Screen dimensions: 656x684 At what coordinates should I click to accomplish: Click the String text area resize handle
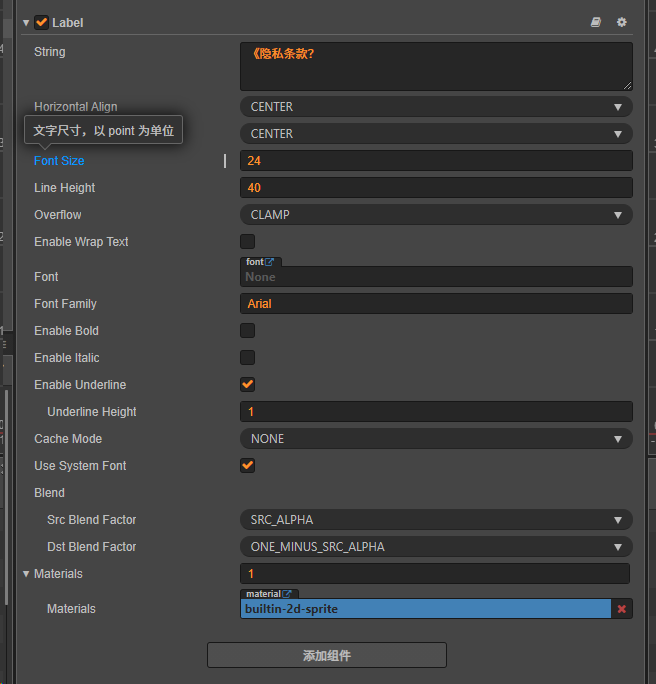click(627, 86)
